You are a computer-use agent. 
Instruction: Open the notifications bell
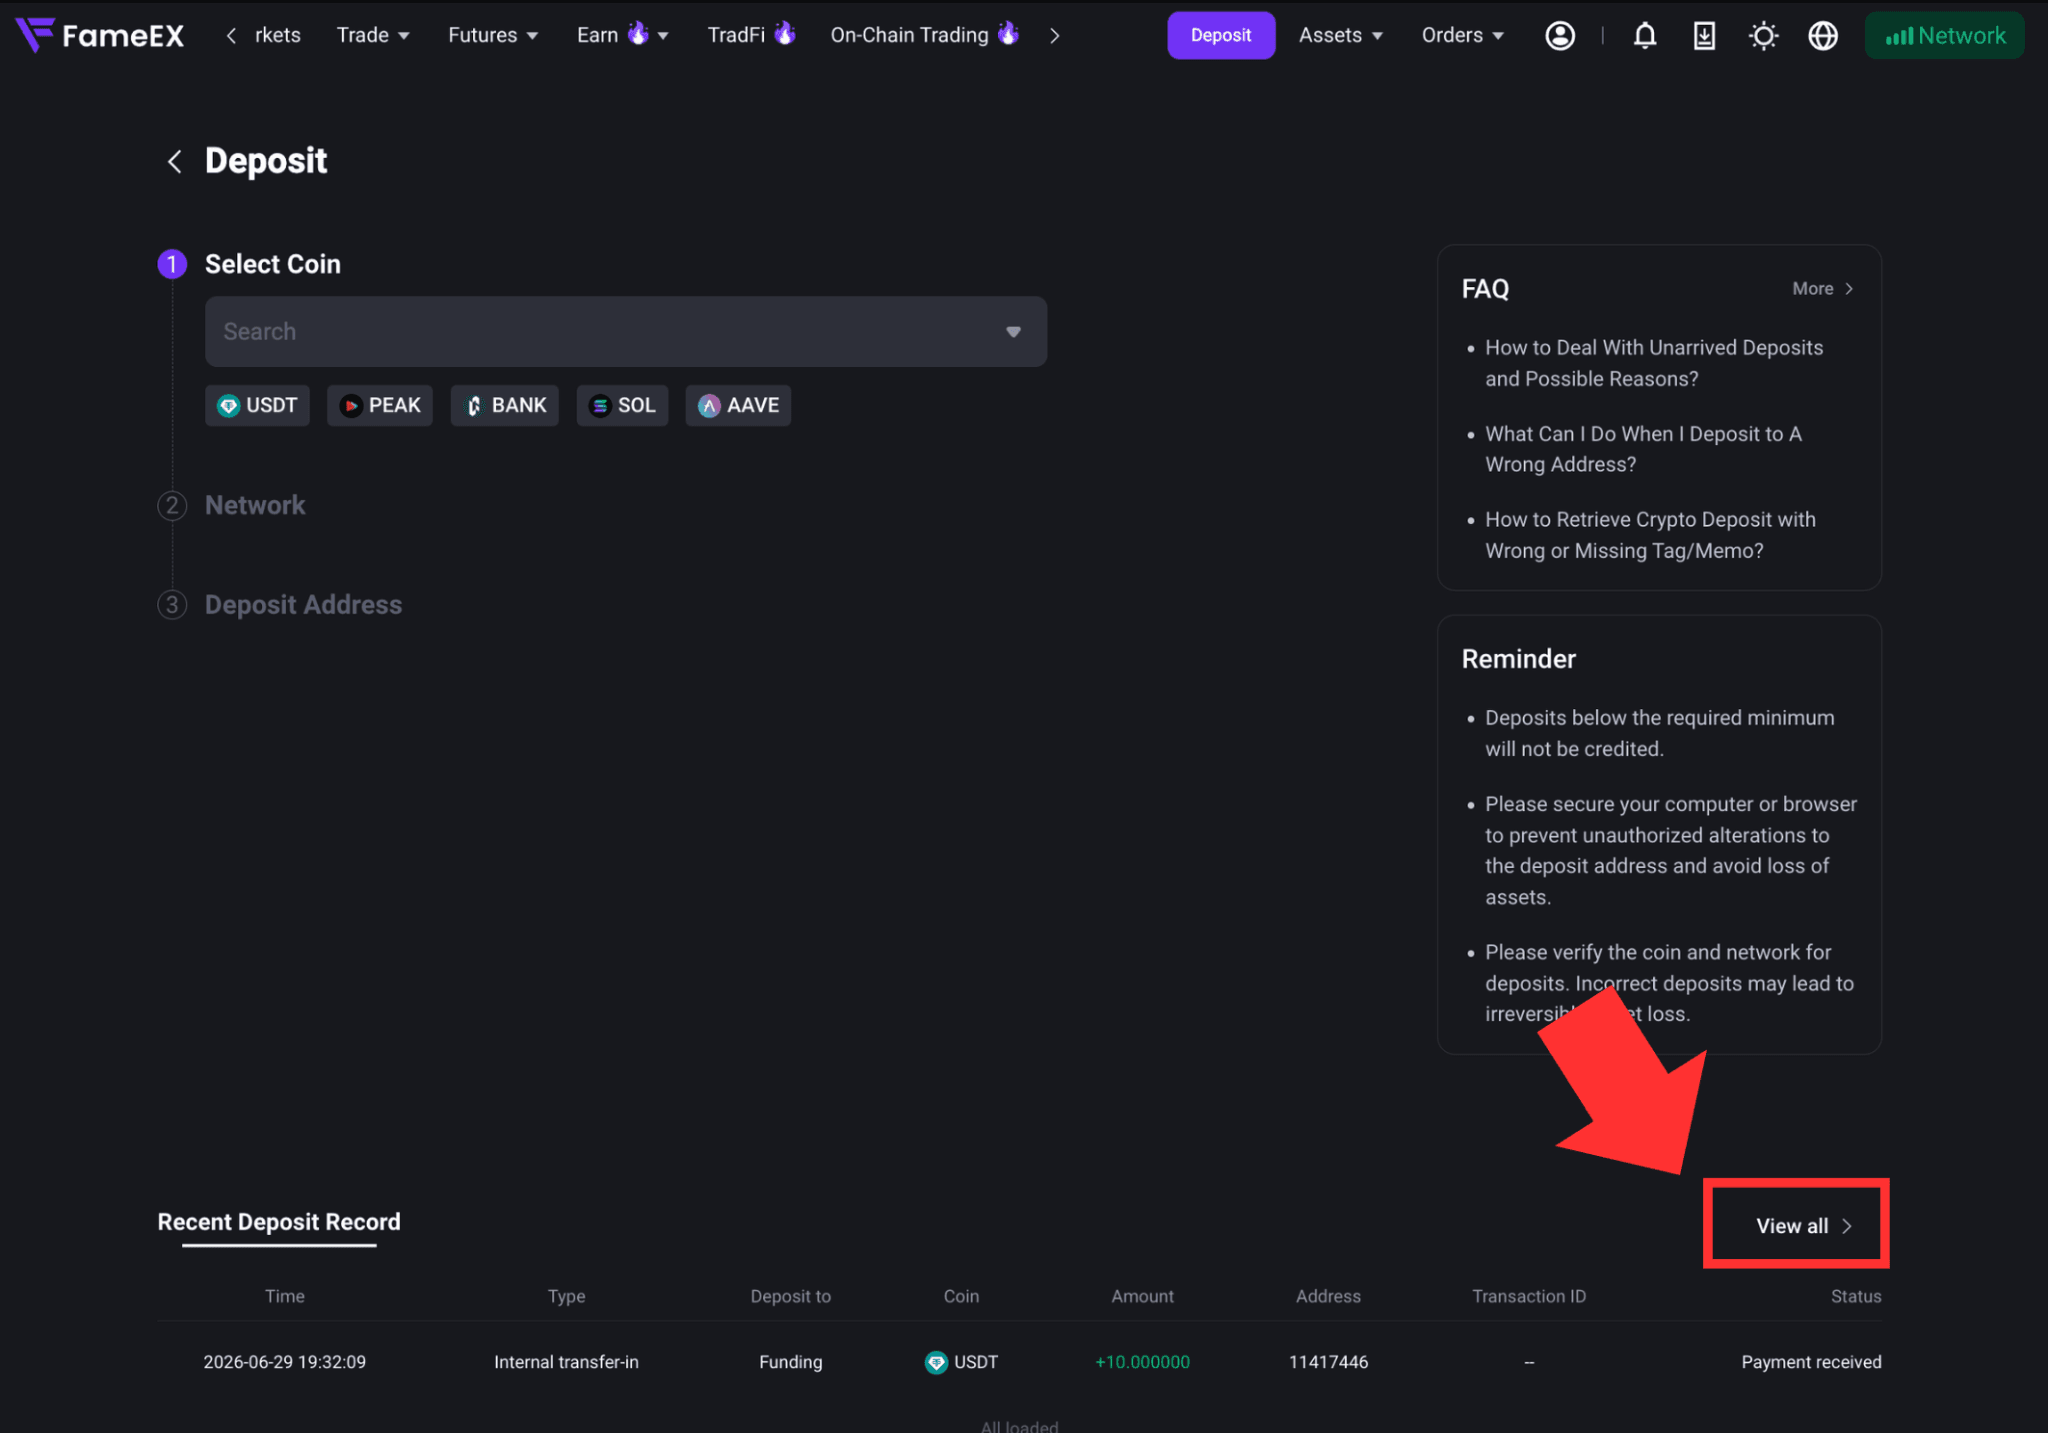(x=1645, y=36)
